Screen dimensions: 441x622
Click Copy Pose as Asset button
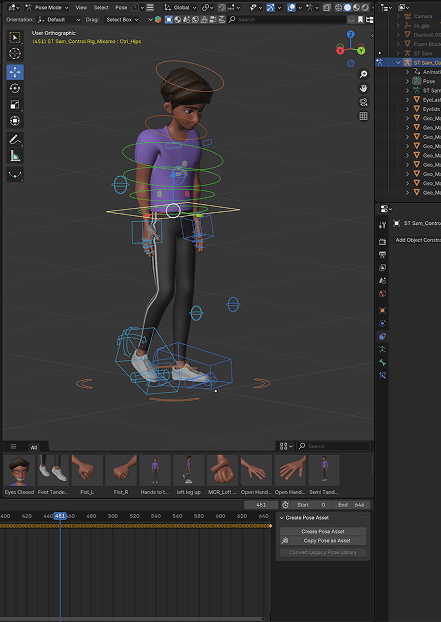pyautogui.click(x=323, y=540)
